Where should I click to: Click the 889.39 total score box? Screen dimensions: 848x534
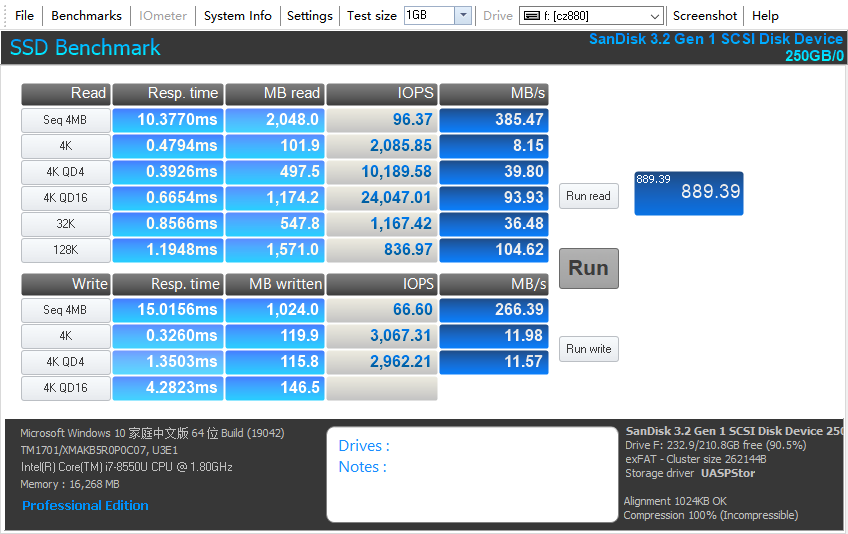[688, 193]
